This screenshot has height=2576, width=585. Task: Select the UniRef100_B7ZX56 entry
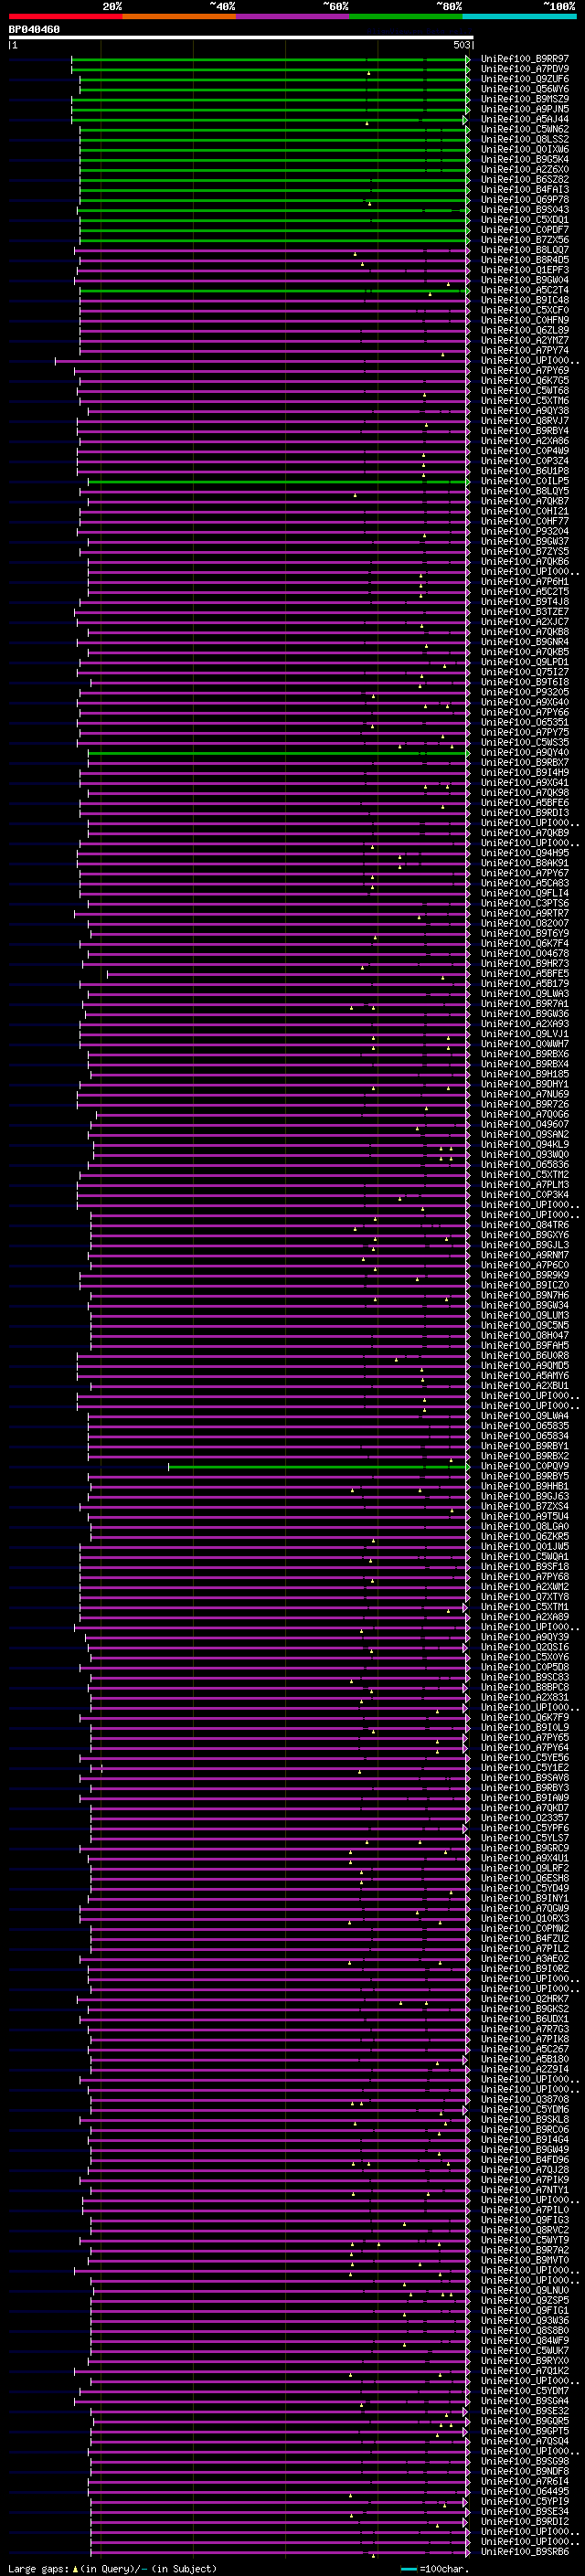click(525, 240)
